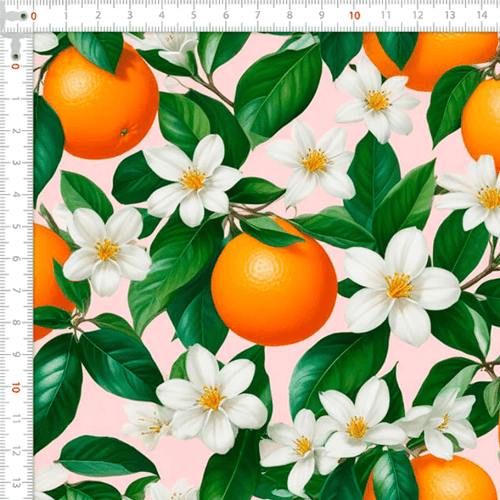The height and width of the screenshot is (500, 500).
Task: Click the red 0 on the vertical ruler
Action: (15, 67)
